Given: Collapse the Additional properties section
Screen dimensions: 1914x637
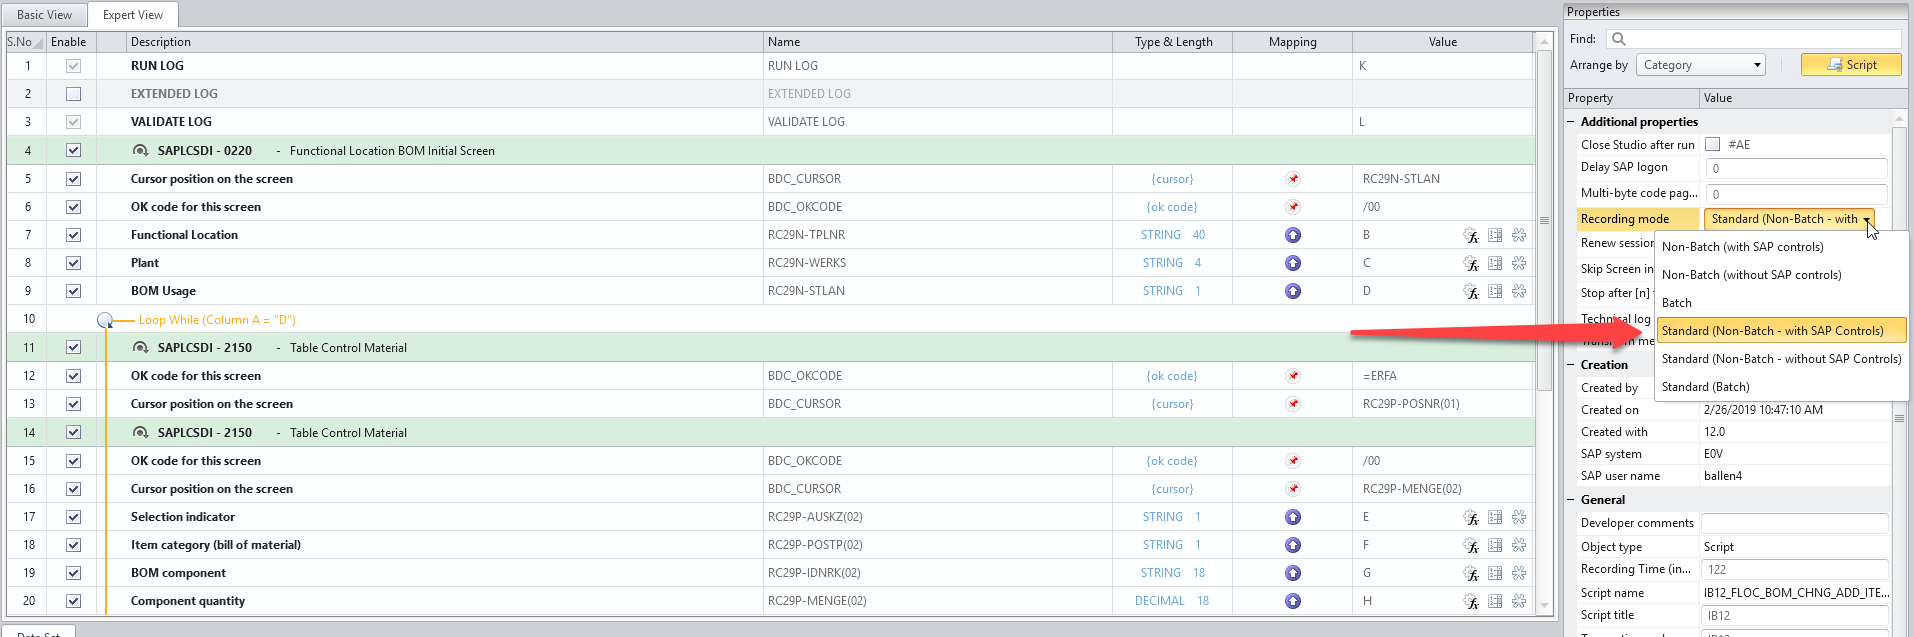Looking at the screenshot, I should click(1570, 122).
